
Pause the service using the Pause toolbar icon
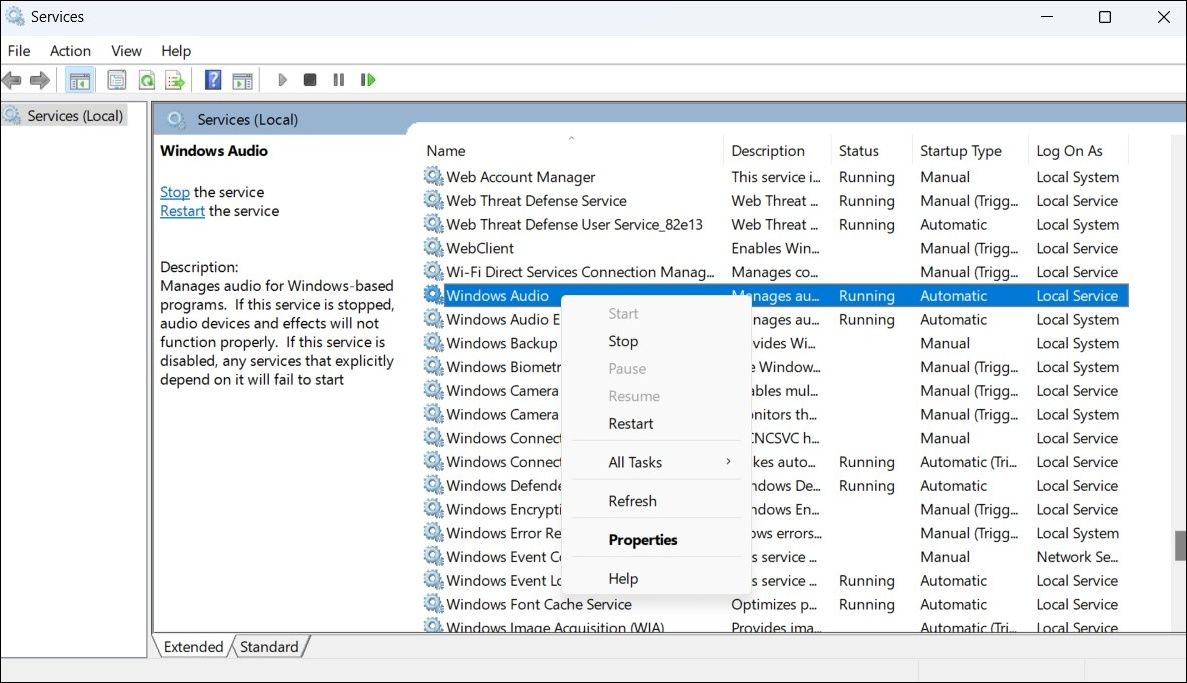tap(337, 79)
